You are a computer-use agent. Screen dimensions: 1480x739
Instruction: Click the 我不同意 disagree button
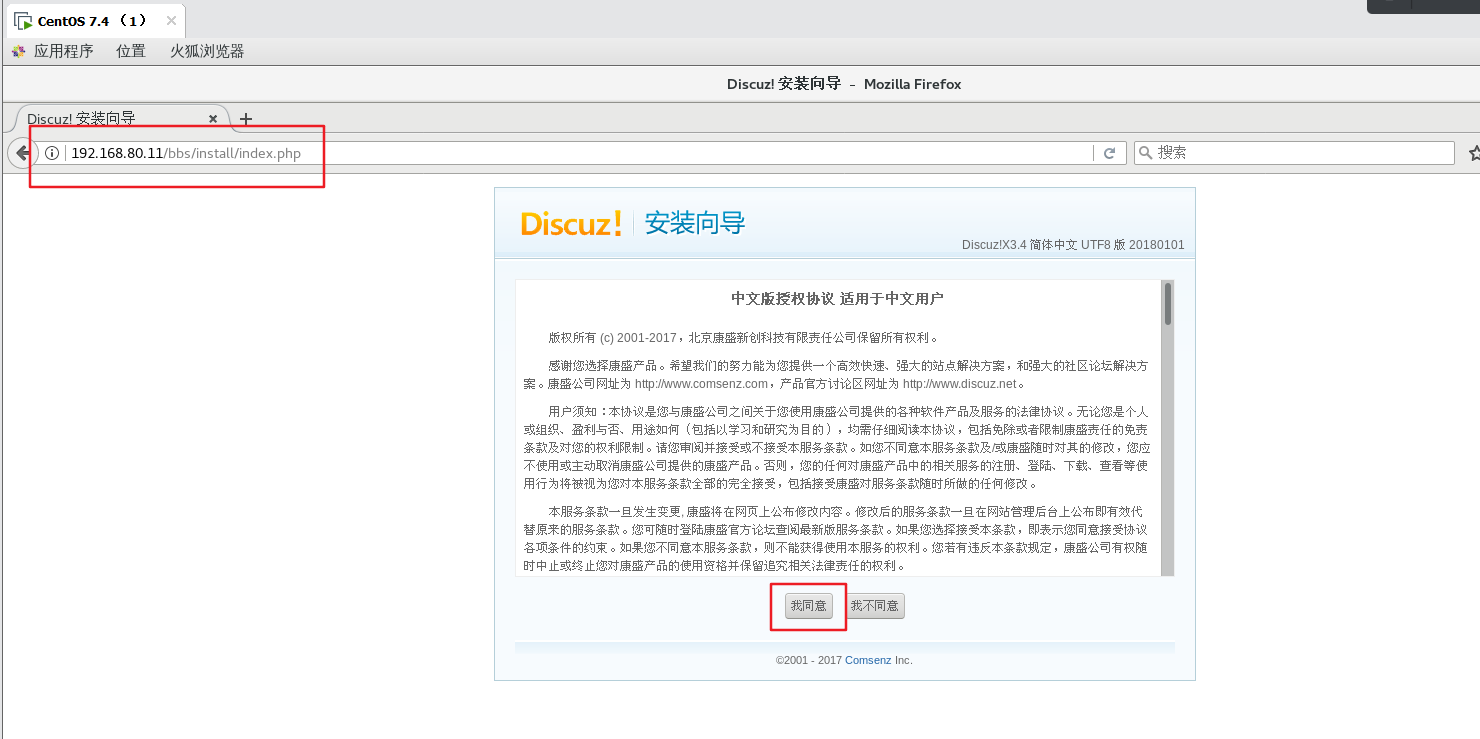click(x=874, y=606)
